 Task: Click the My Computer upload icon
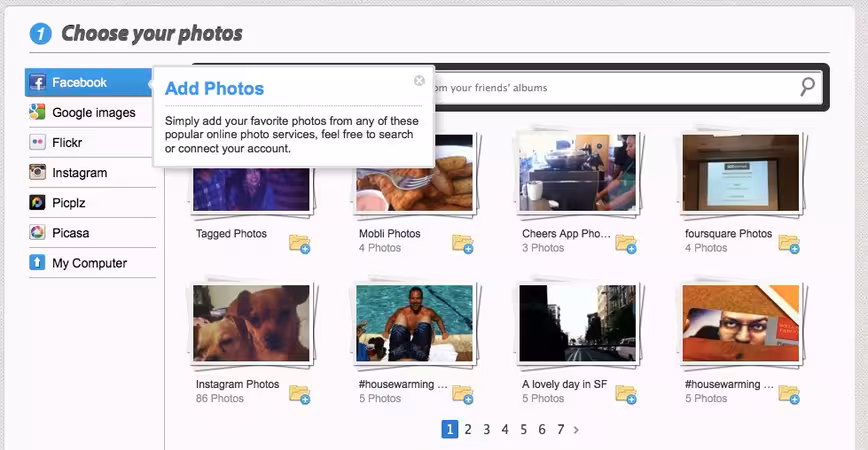[x=37, y=263]
